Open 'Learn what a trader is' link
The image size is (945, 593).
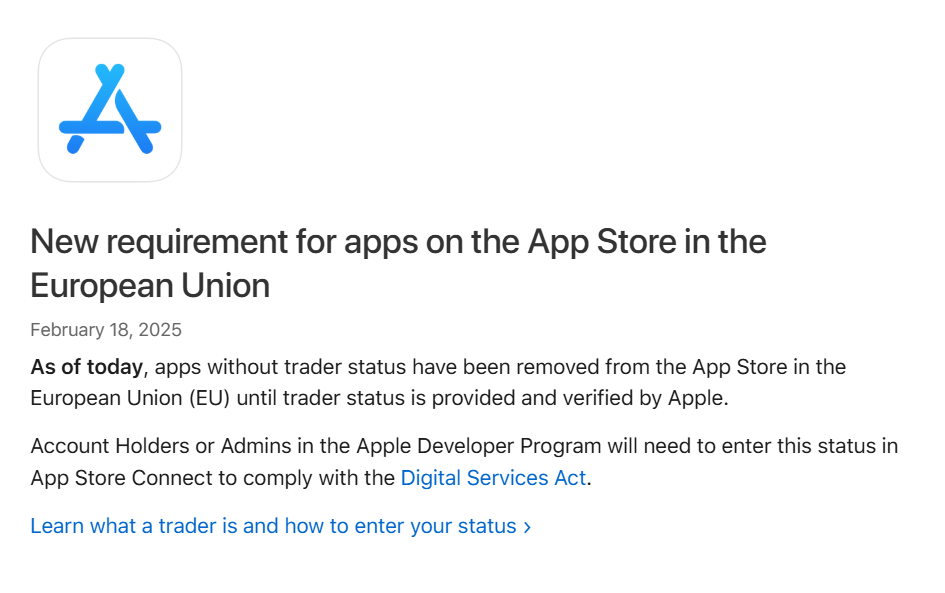[x=280, y=526]
